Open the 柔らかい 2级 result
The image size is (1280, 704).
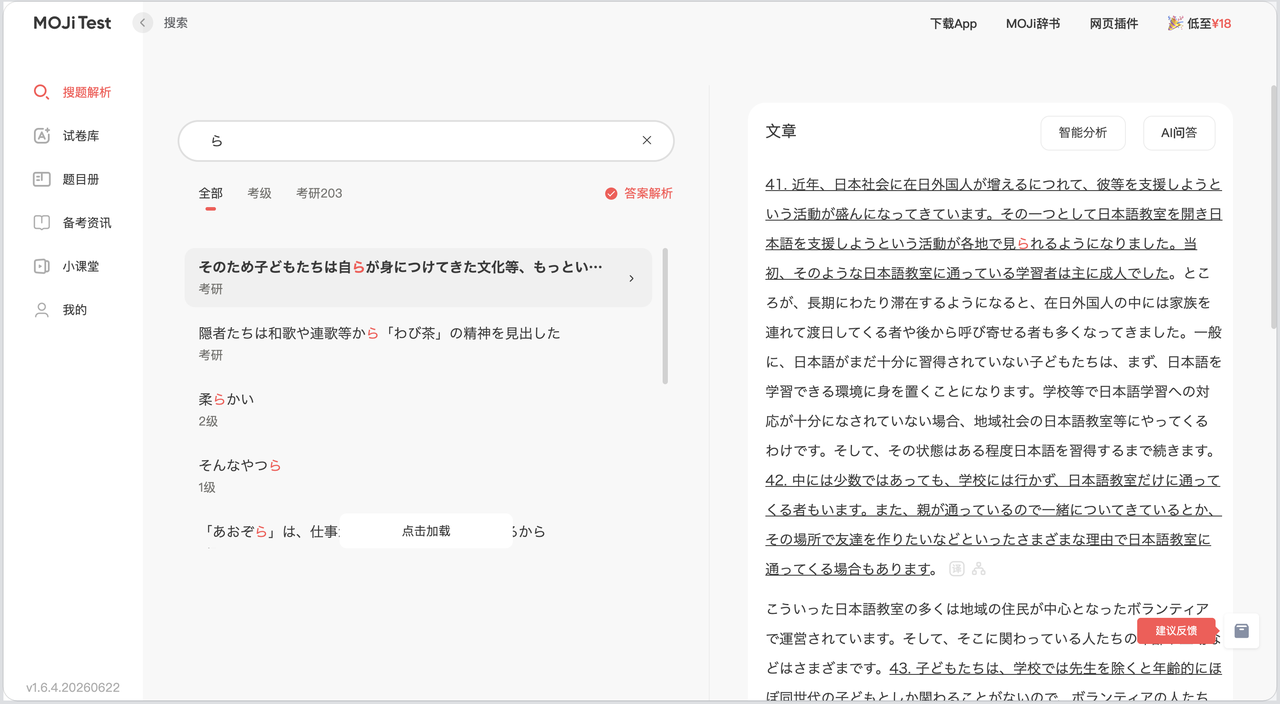(418, 409)
